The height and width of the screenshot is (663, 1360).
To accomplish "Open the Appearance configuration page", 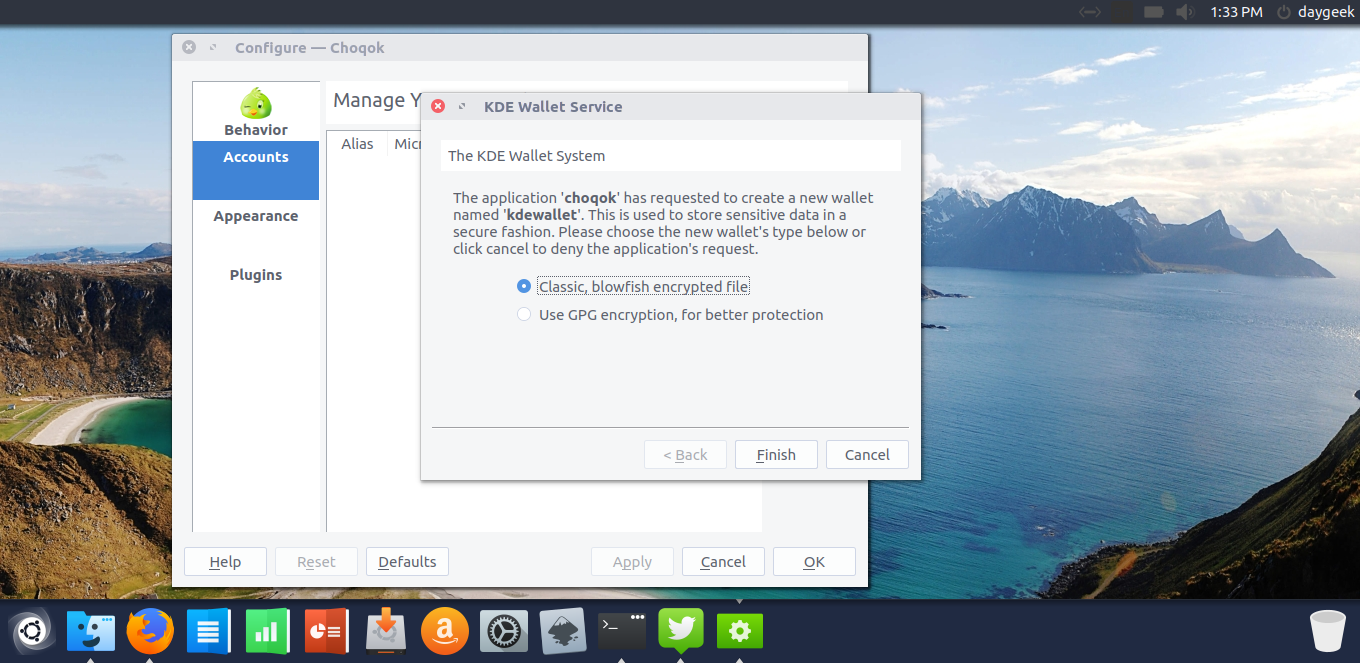I will 256,216.
